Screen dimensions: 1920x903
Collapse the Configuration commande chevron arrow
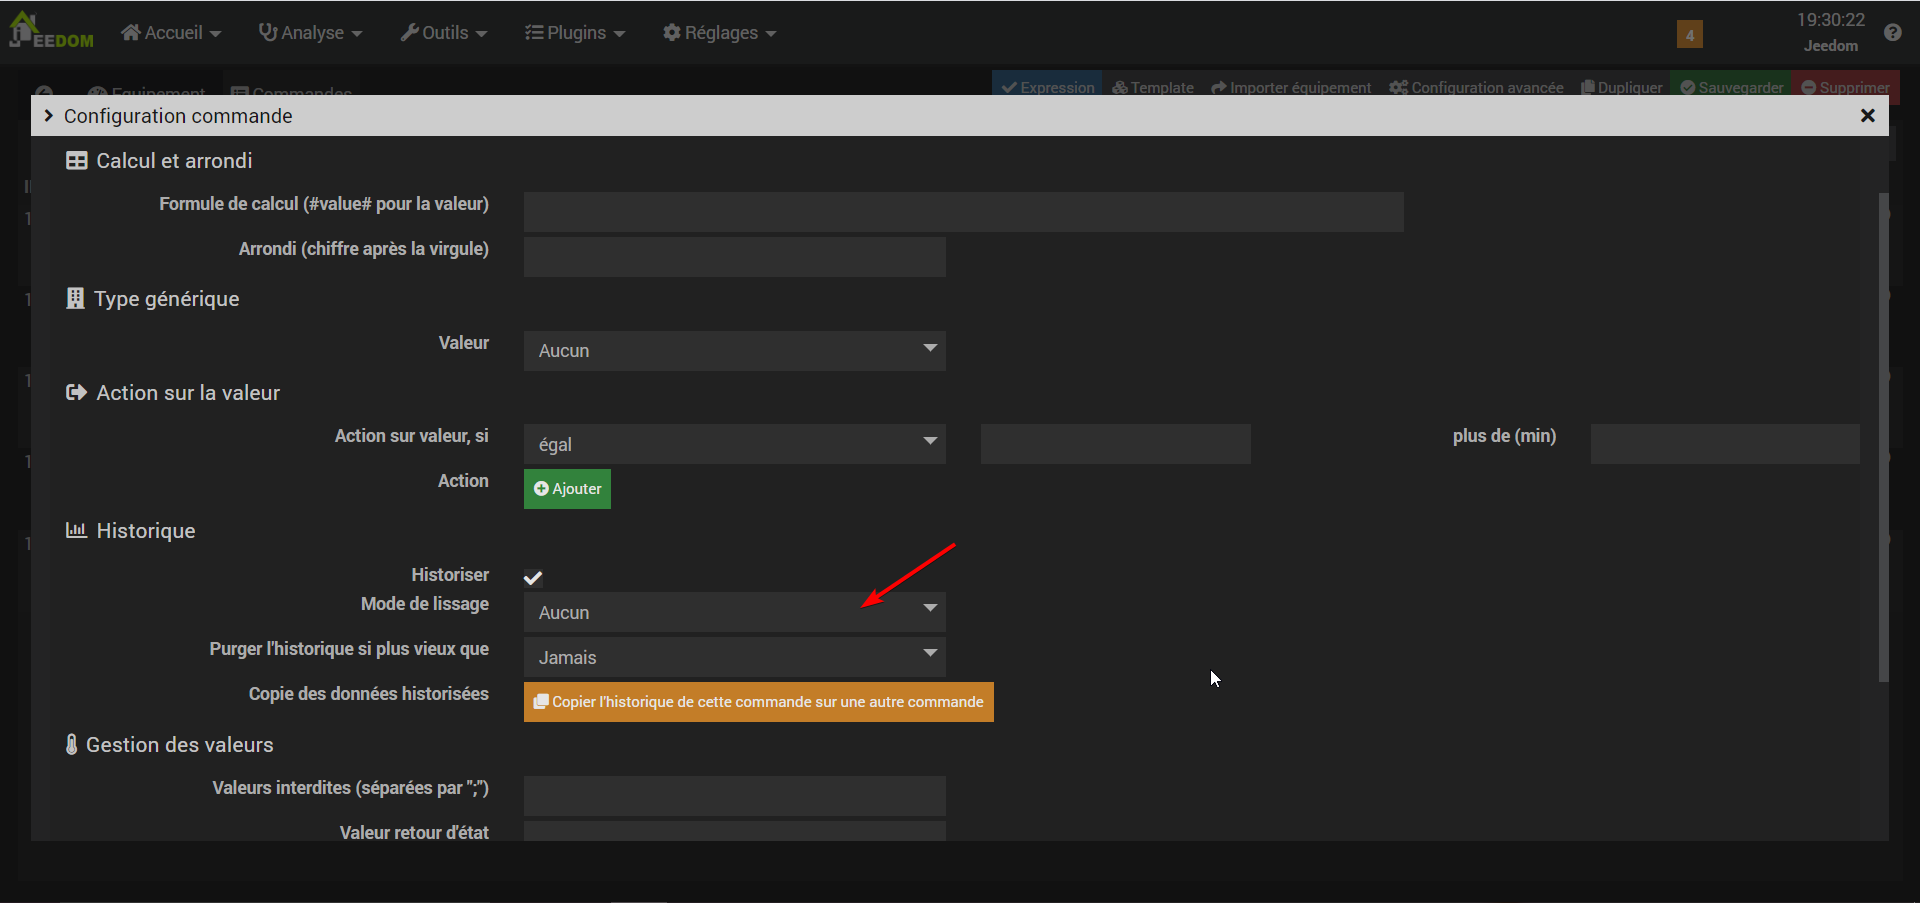click(x=48, y=116)
